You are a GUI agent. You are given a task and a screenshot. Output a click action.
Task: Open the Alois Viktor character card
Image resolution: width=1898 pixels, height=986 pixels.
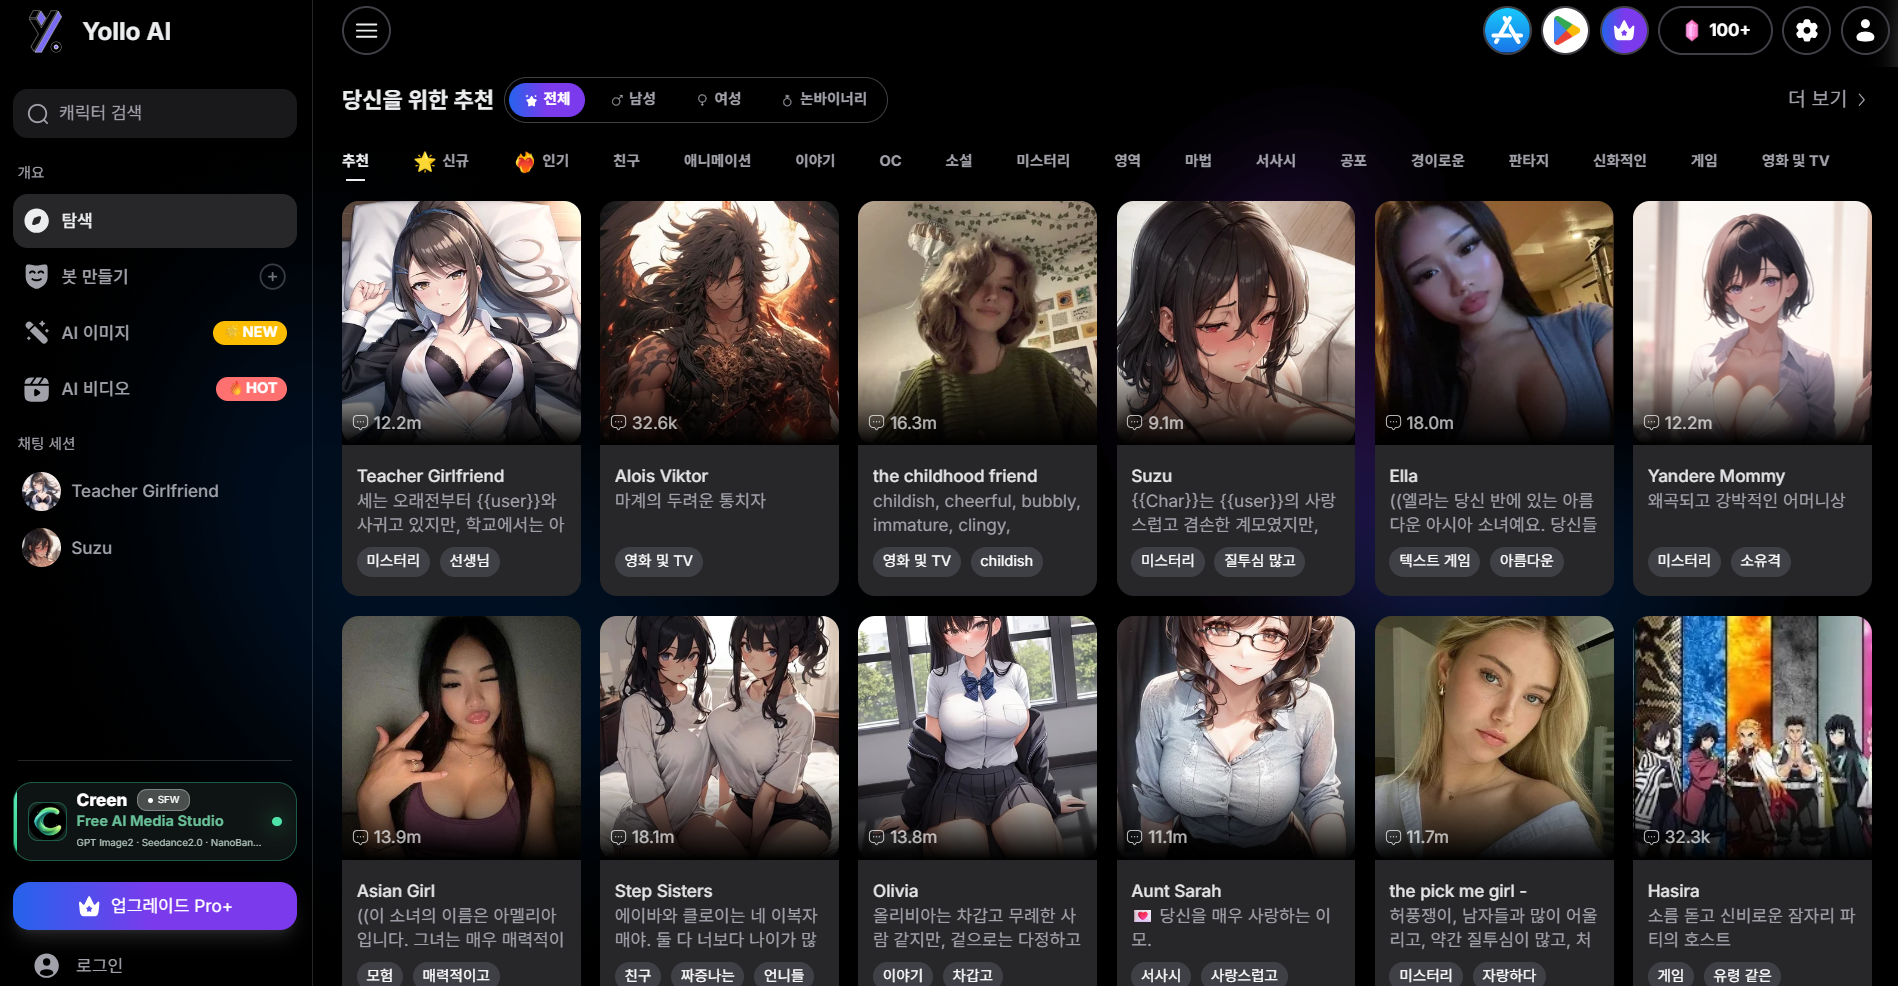719,398
